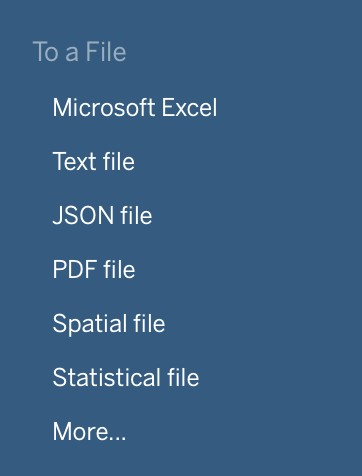Open the JSON file connection option
Screen dimensions: 362x476
click(x=102, y=215)
